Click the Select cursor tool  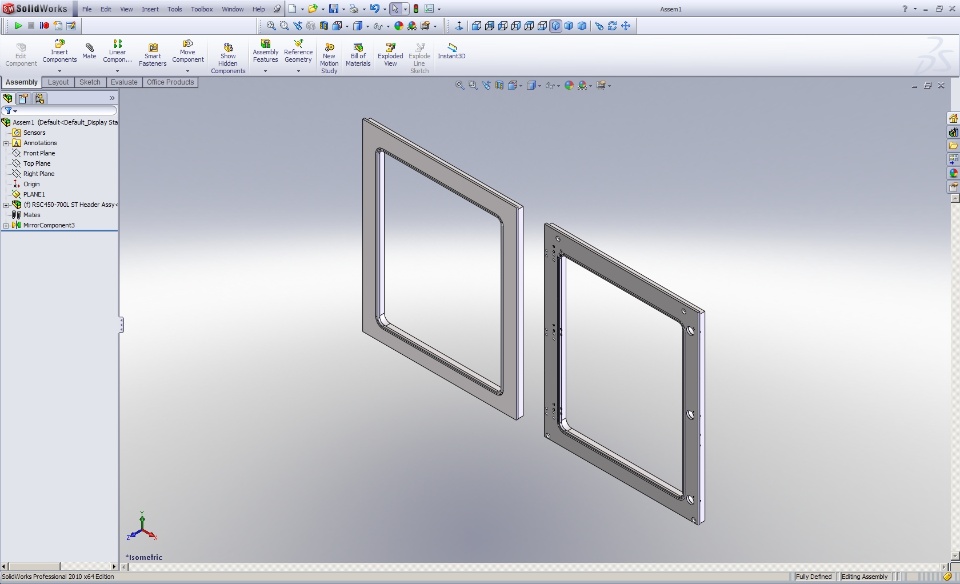(396, 9)
